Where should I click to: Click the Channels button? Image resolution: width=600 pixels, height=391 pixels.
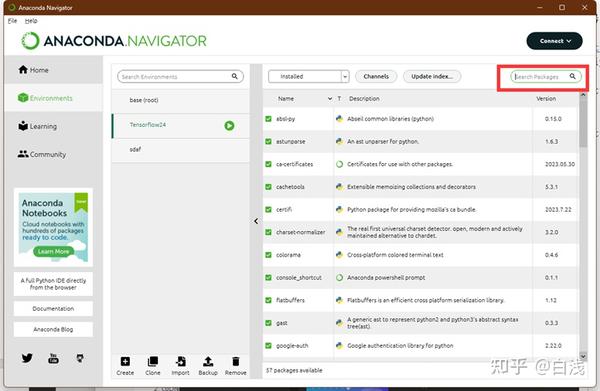[x=376, y=77]
